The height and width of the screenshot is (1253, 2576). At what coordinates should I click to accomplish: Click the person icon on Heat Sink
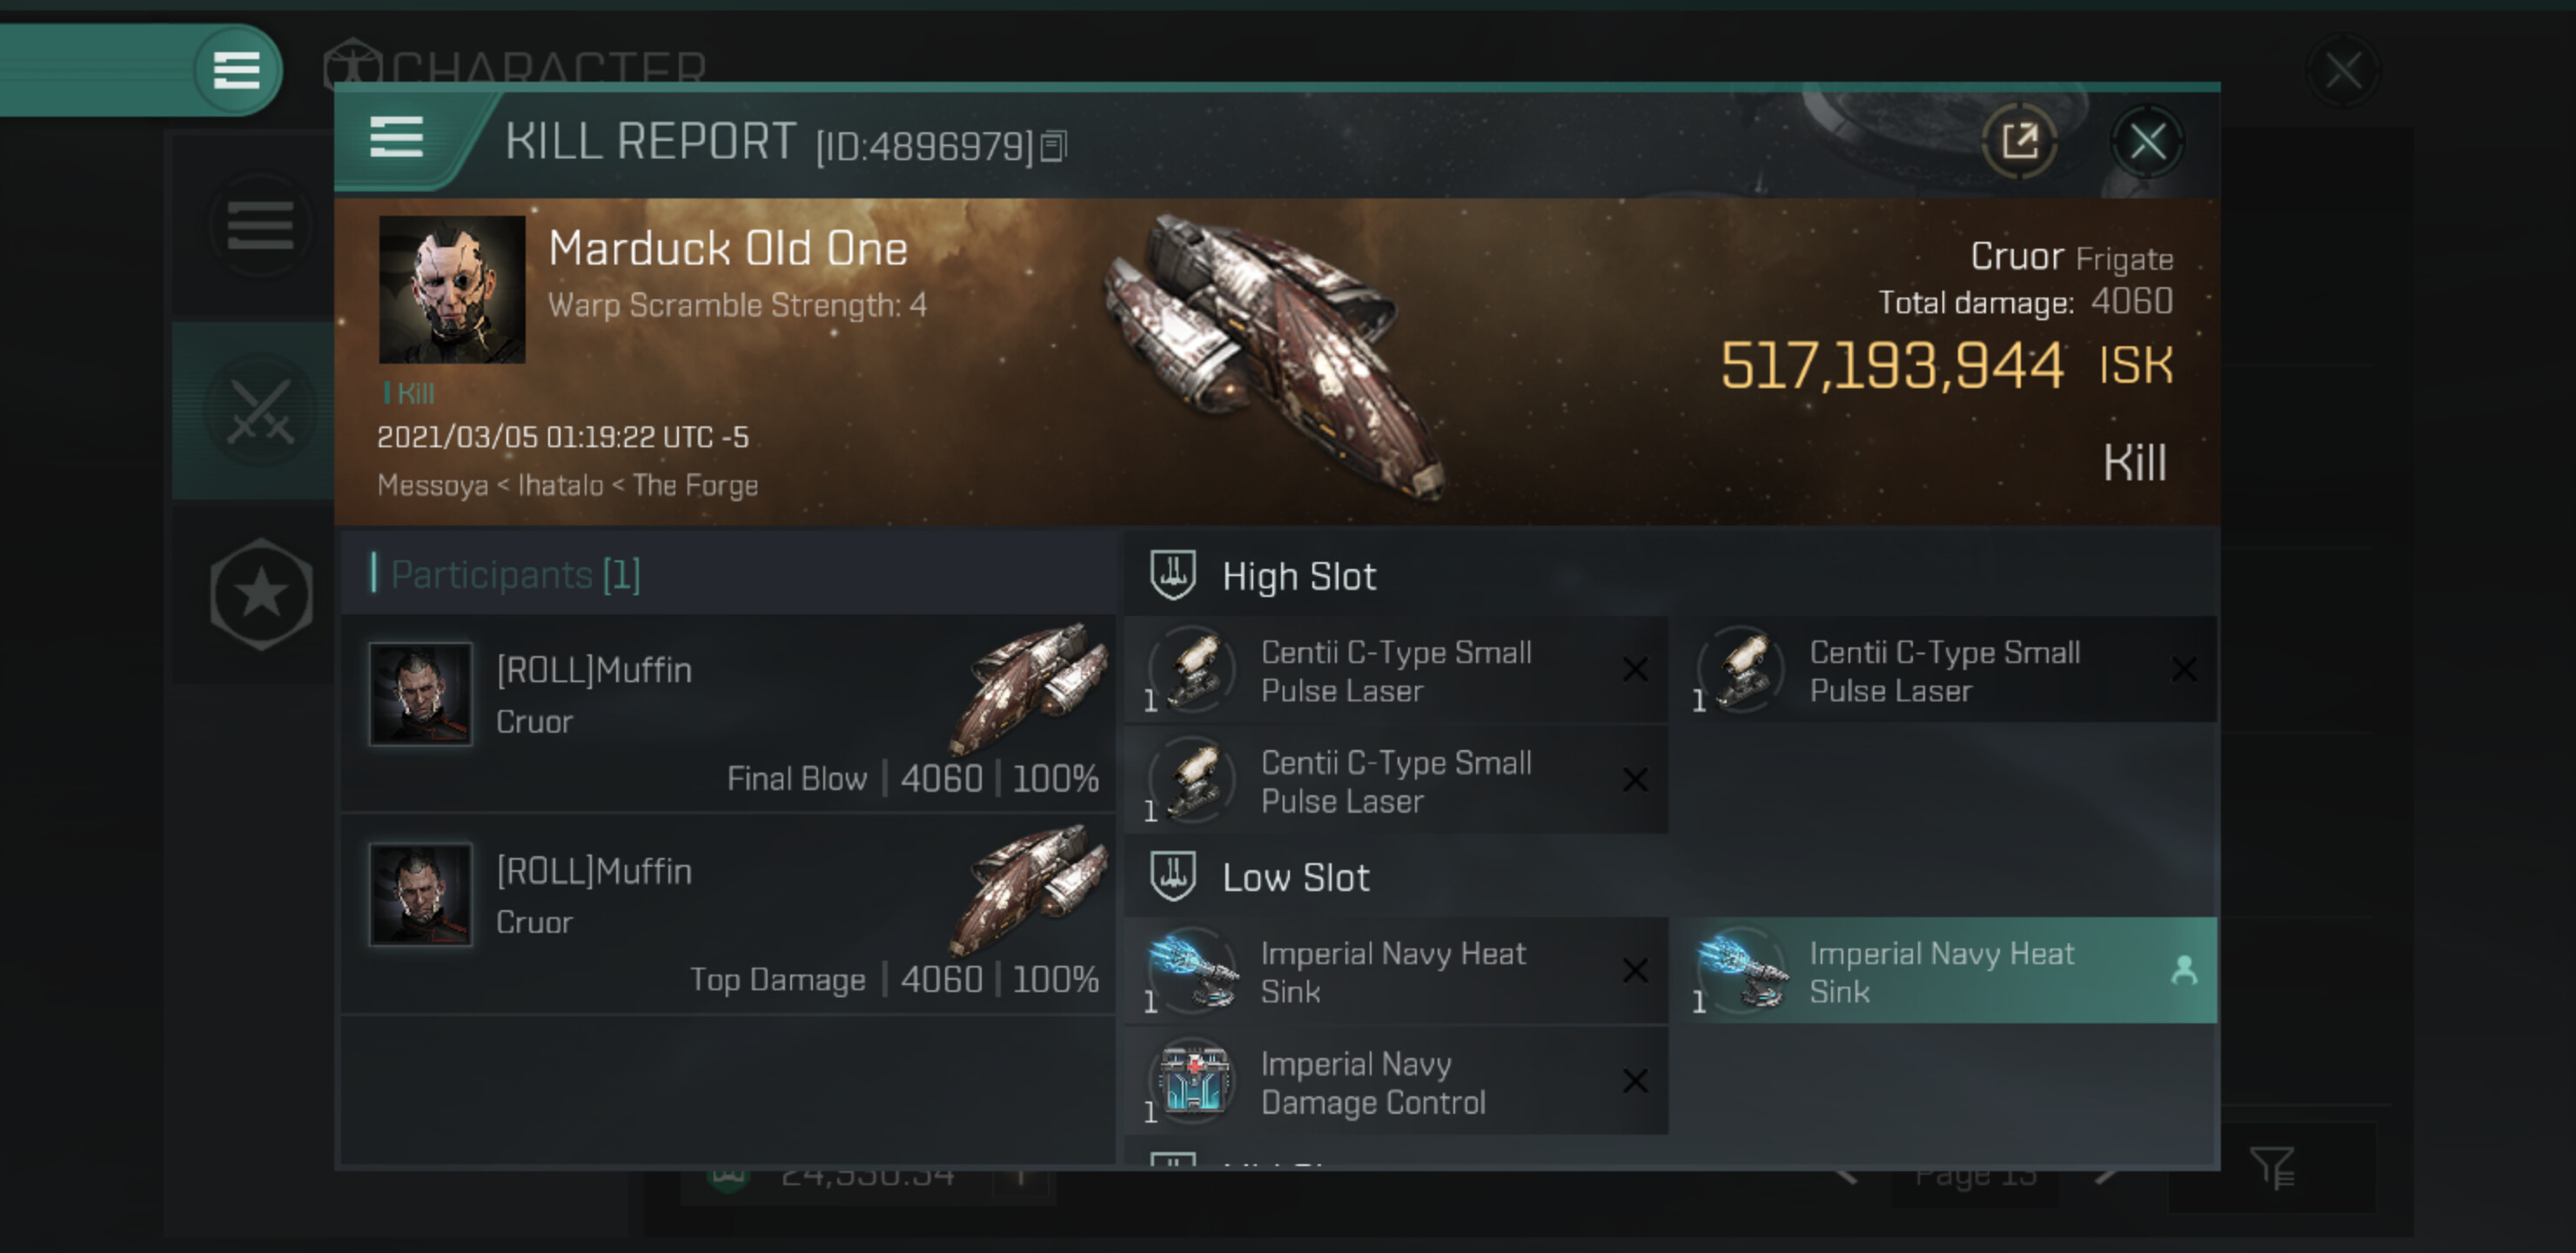click(2184, 970)
